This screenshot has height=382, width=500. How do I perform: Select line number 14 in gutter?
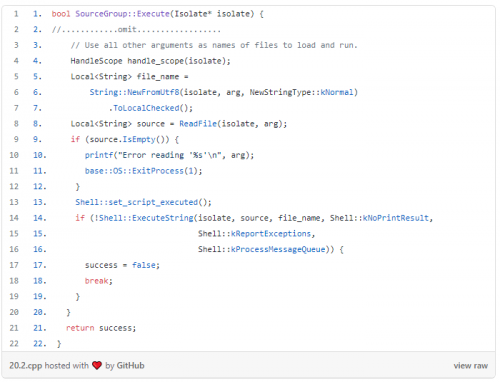14,218
